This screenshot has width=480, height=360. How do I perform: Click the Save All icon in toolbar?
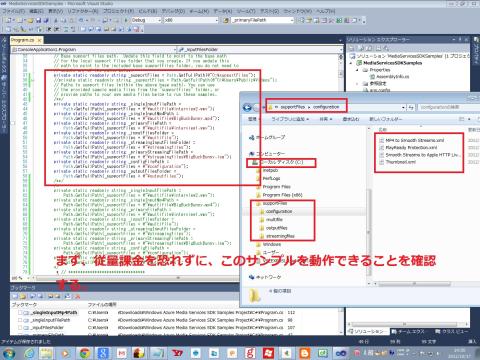tap(46, 20)
